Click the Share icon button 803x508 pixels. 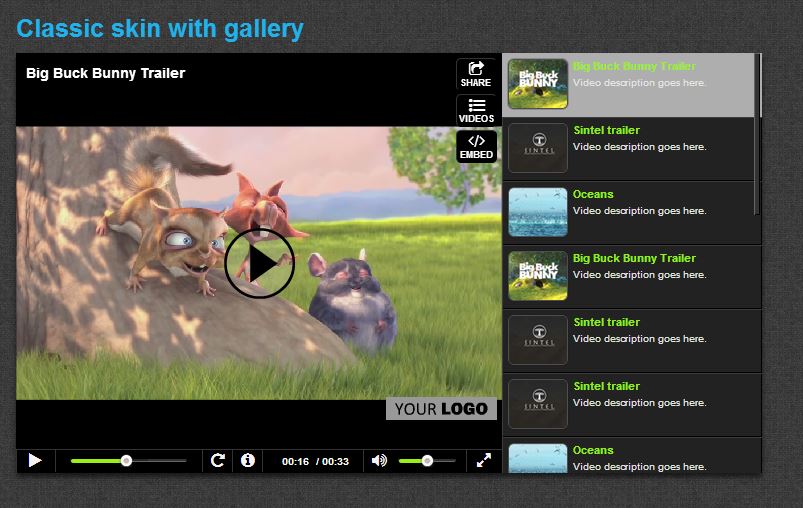(x=476, y=74)
